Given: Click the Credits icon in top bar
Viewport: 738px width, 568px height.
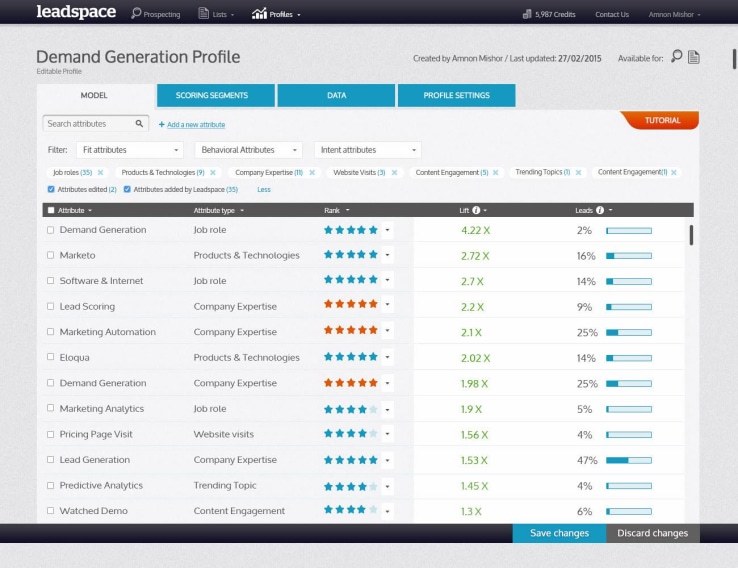Looking at the screenshot, I should pyautogui.click(x=527, y=14).
